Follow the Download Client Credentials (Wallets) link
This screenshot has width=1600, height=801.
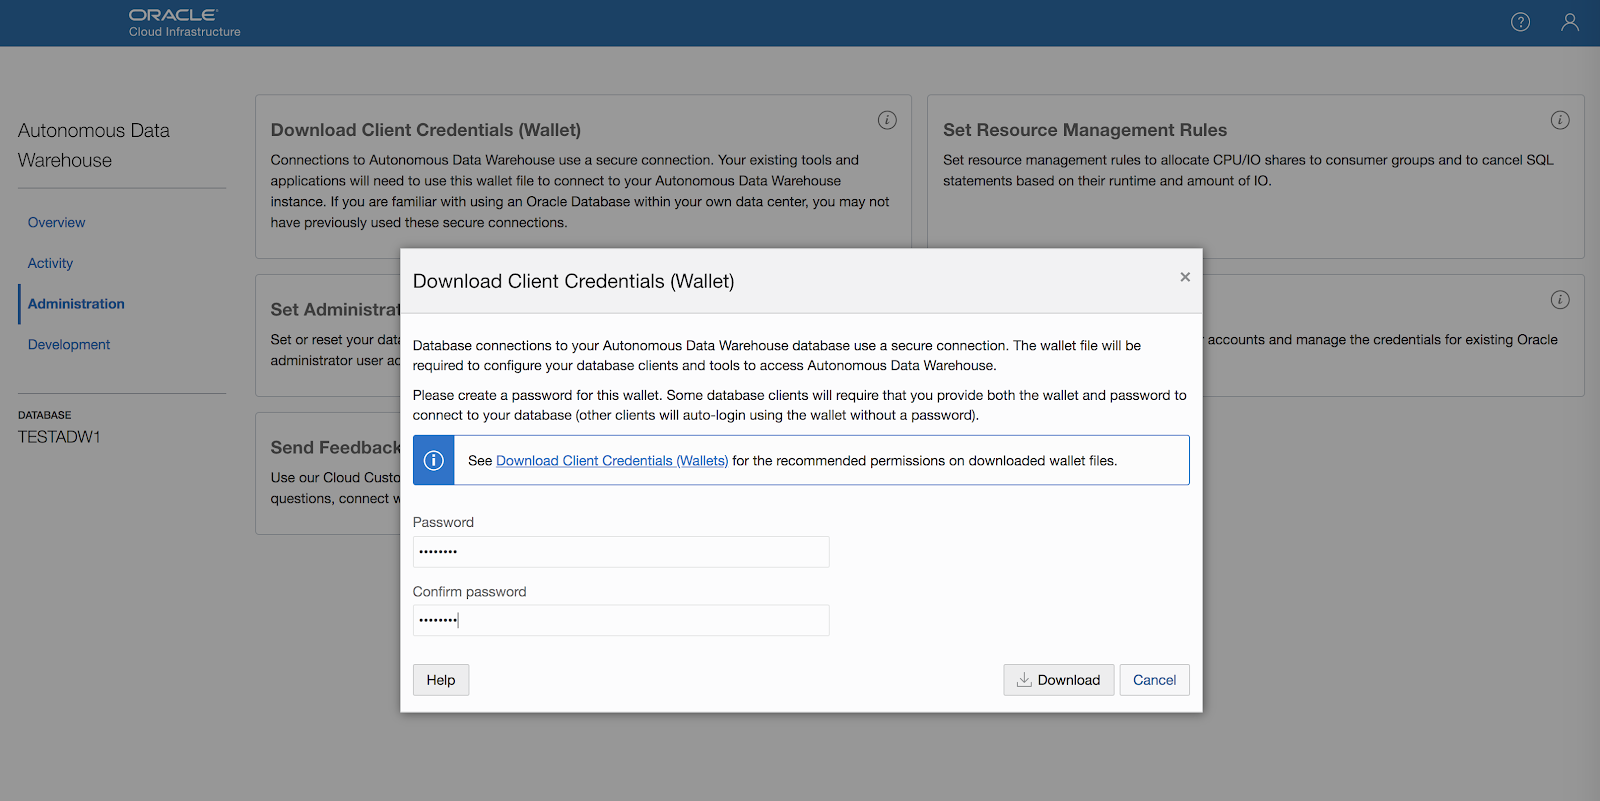coord(612,461)
